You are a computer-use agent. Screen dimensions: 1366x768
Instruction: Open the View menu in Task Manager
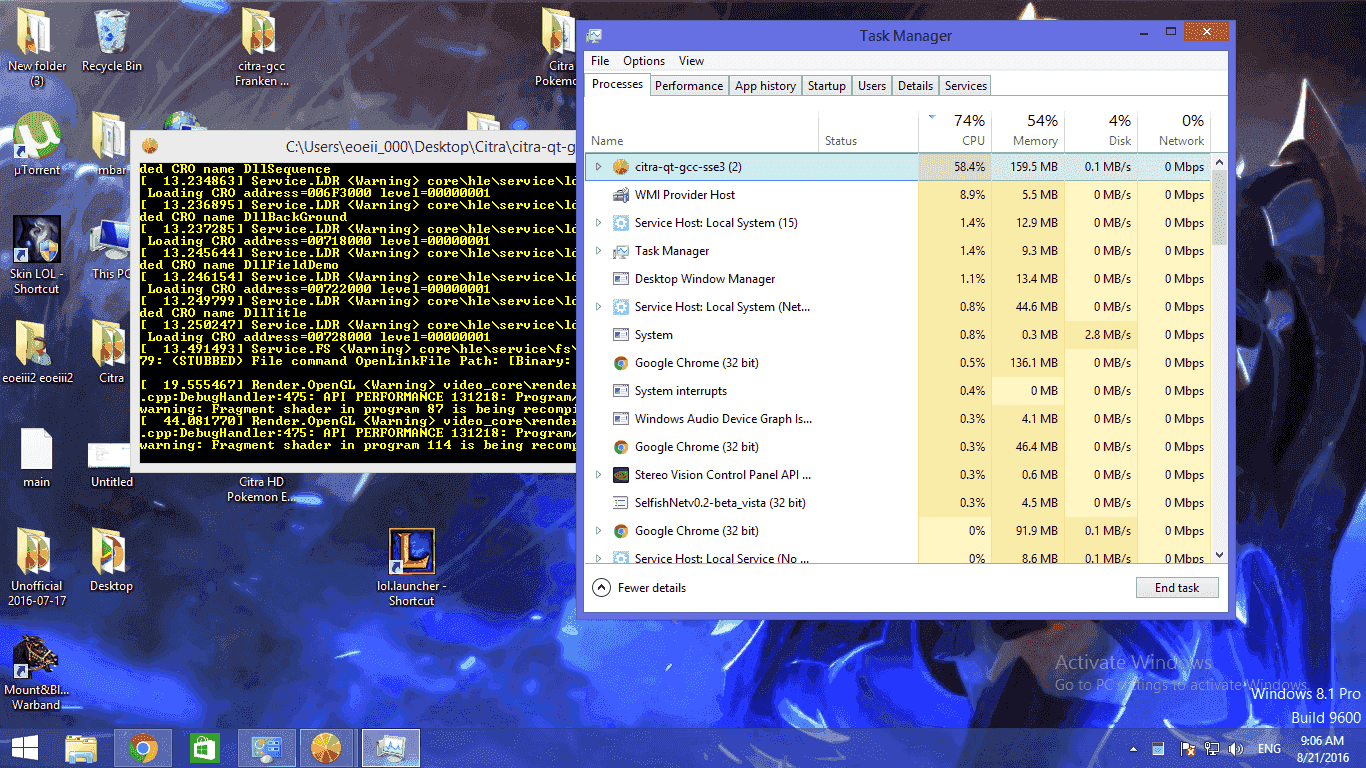pos(691,61)
